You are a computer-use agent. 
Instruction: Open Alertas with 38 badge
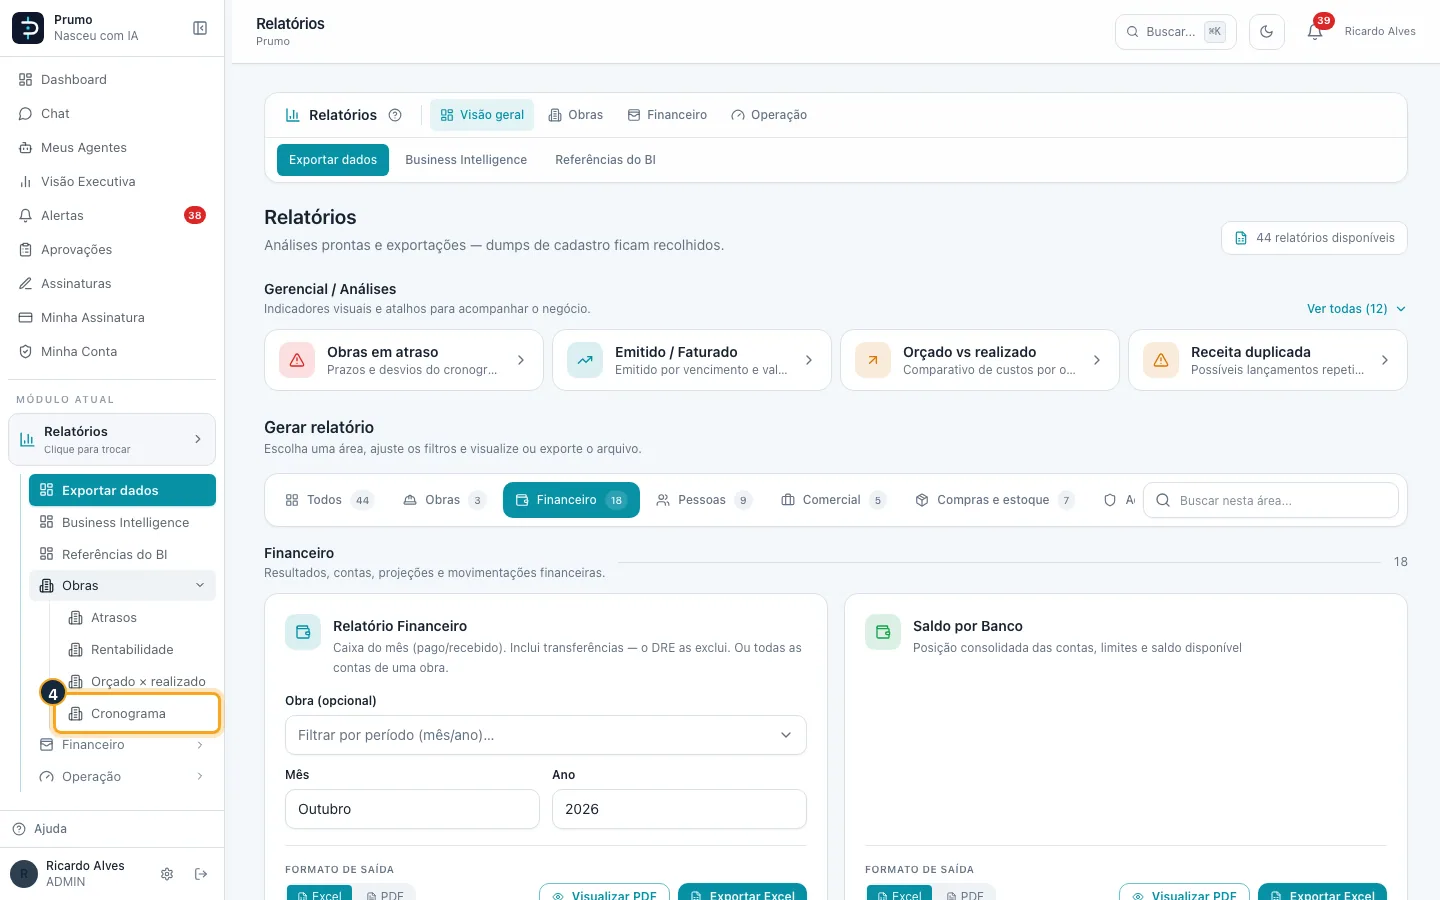(x=112, y=216)
